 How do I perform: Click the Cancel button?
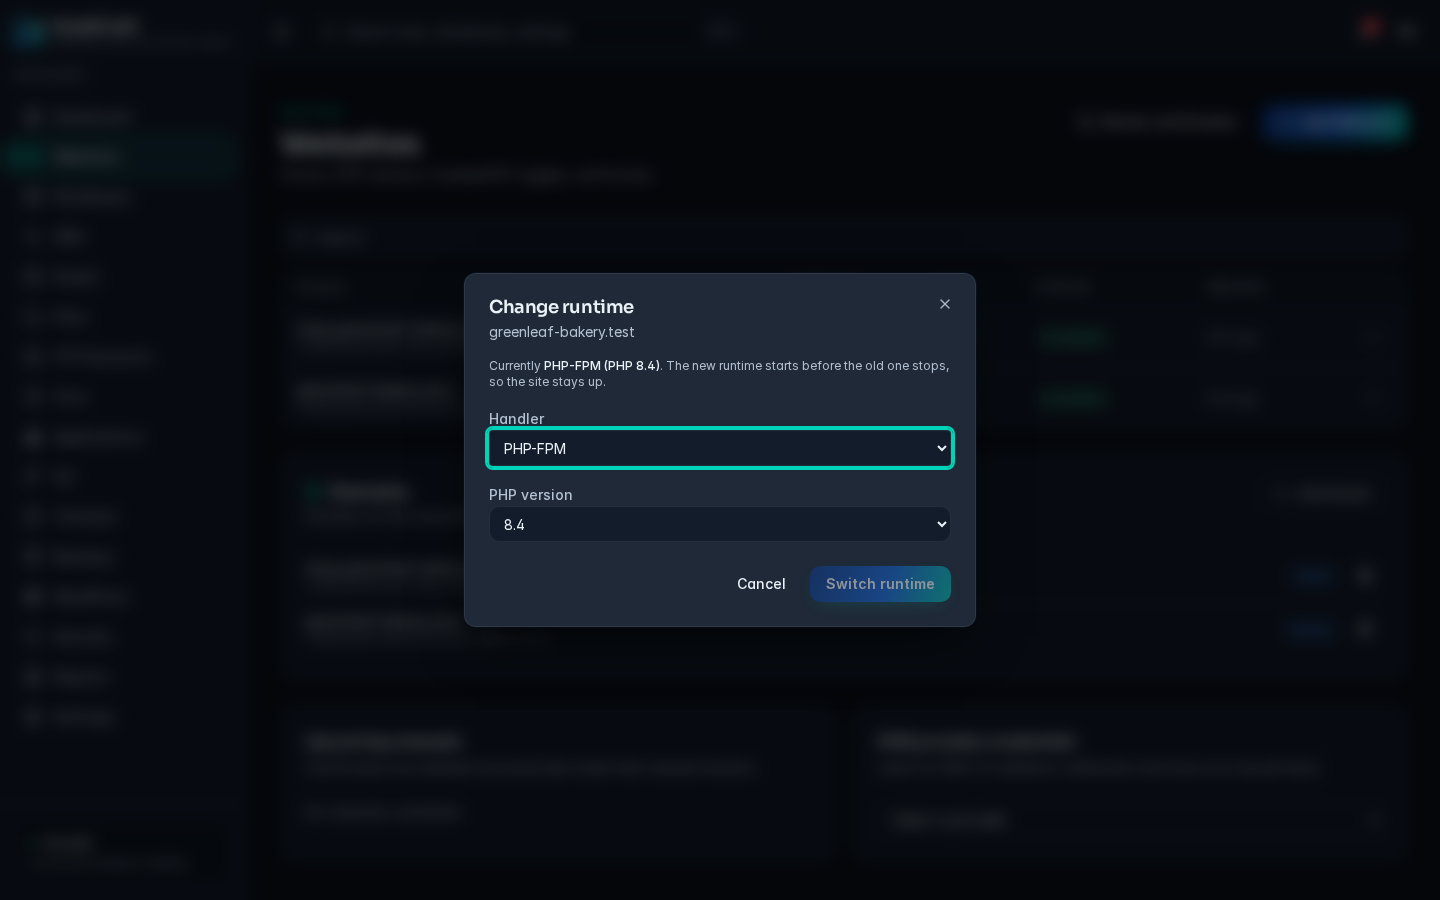pos(761,584)
